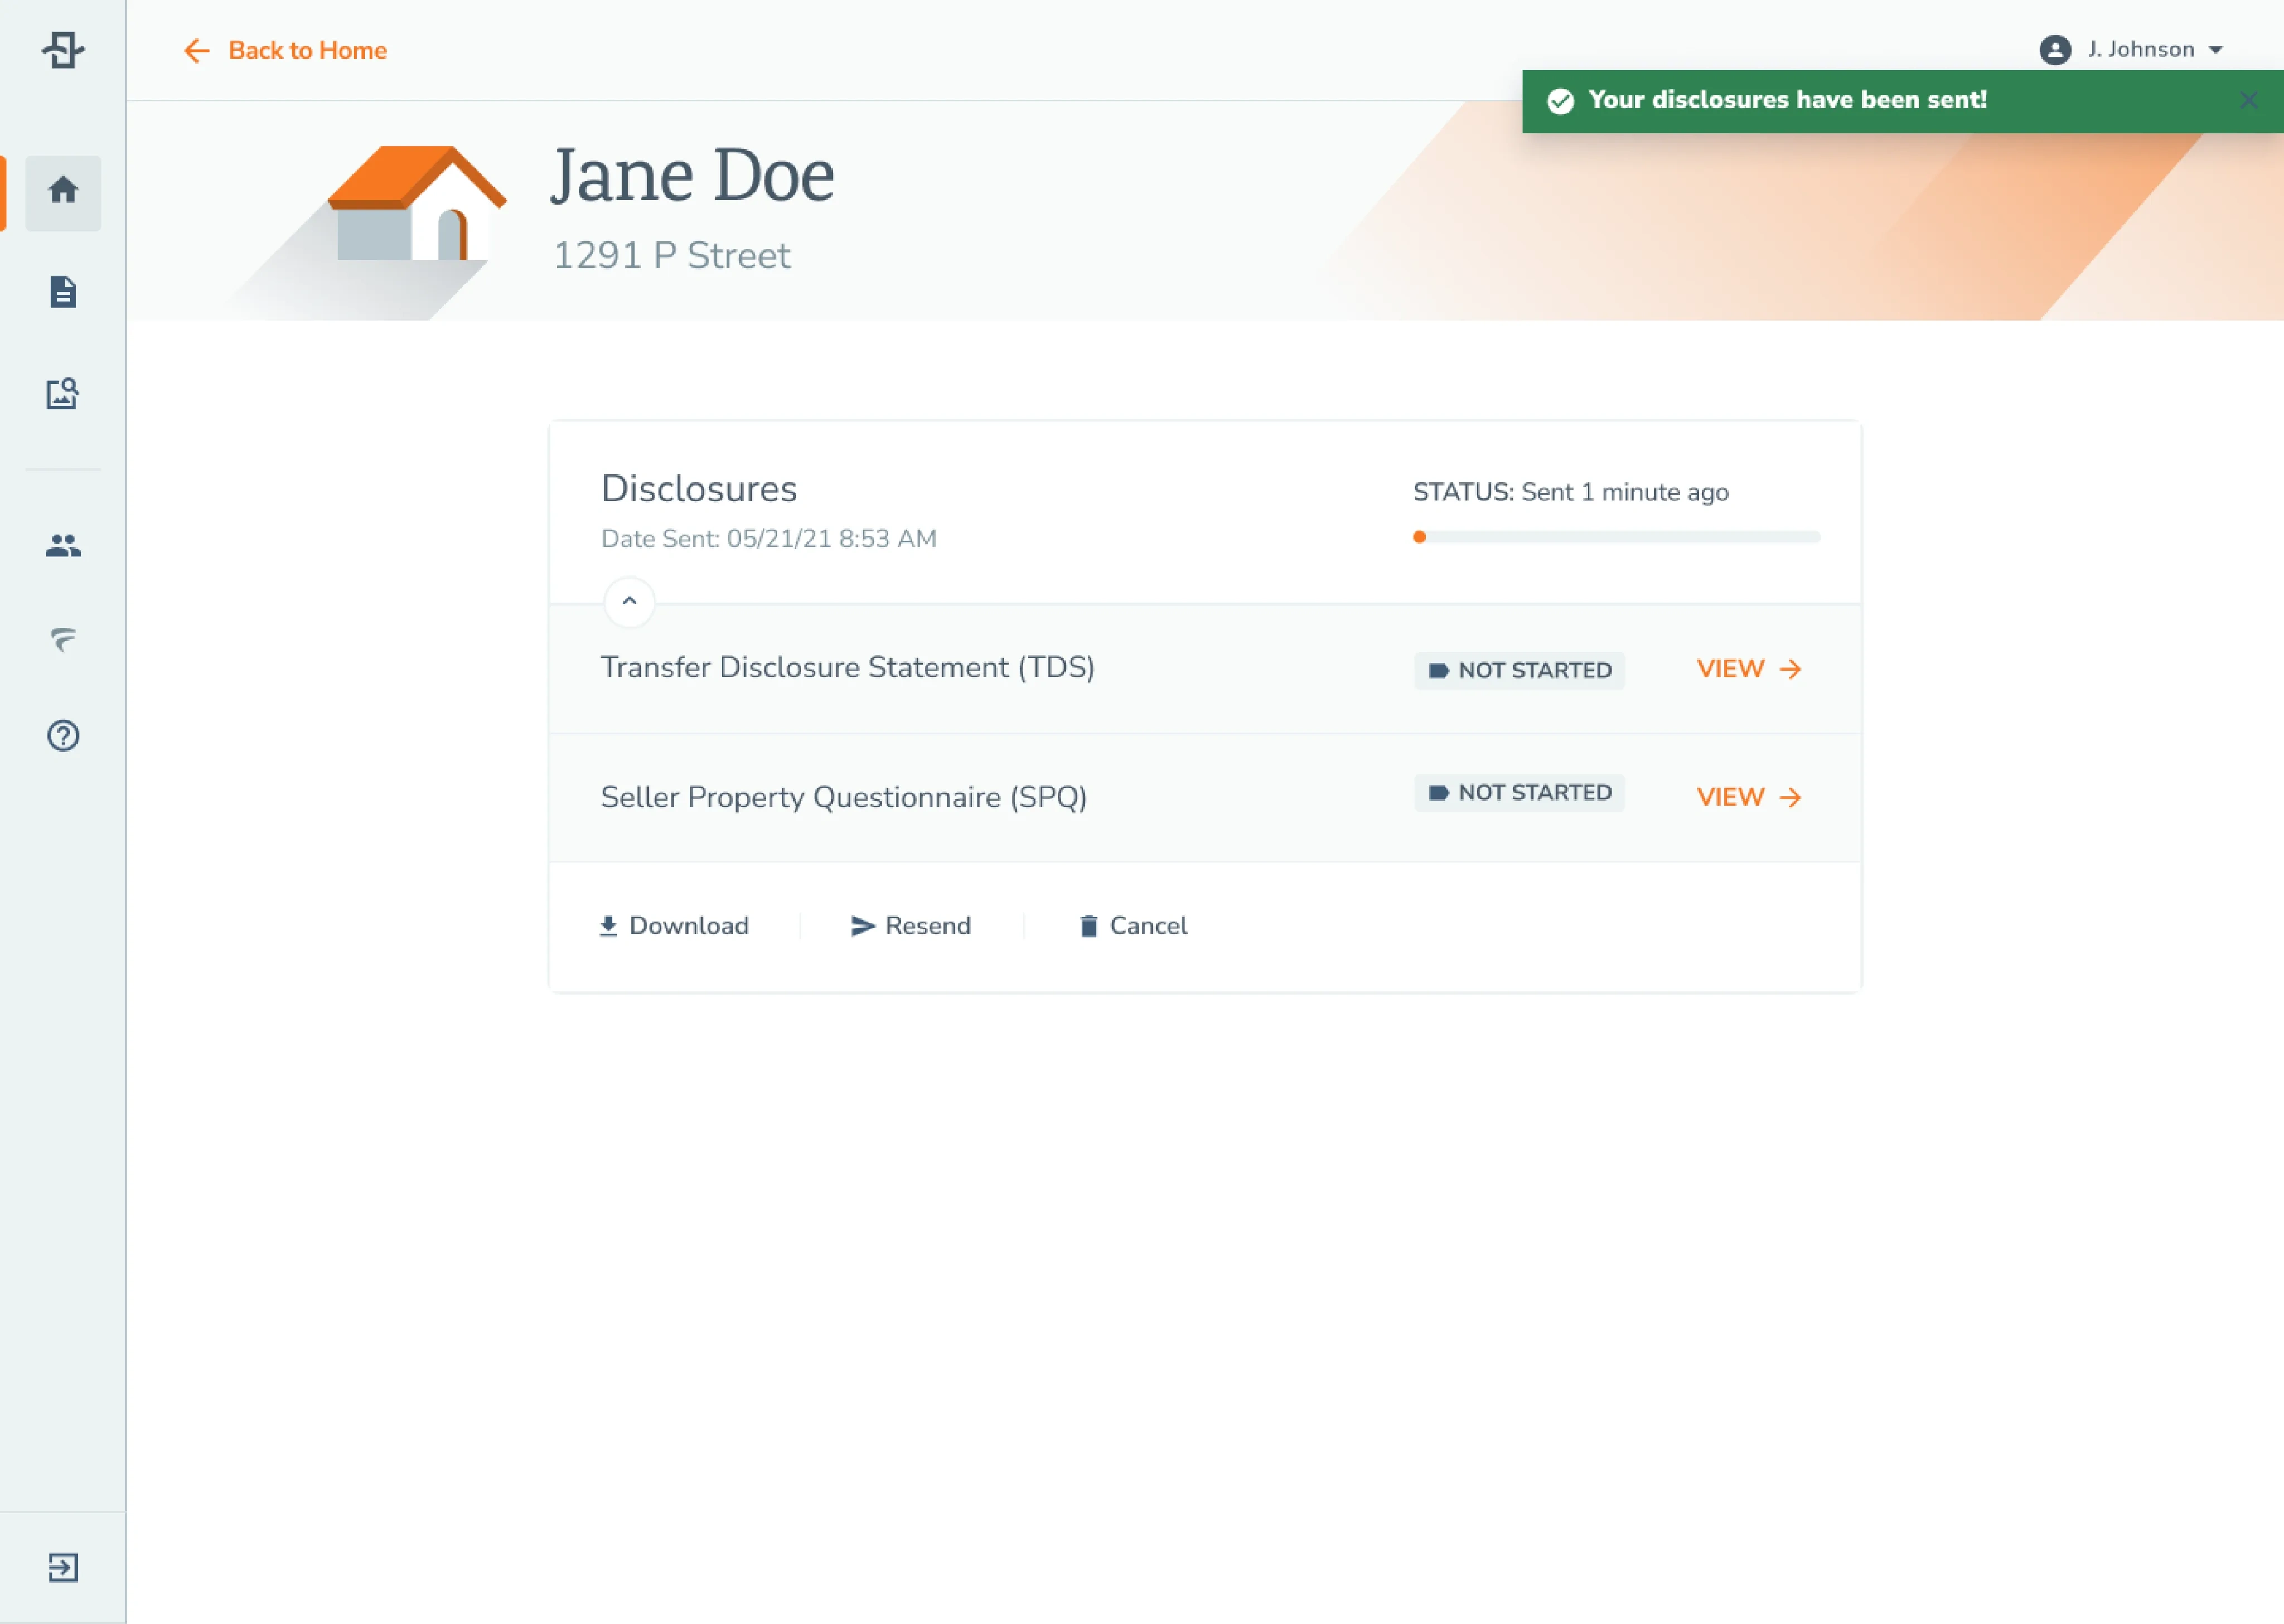Open the help question mark icon
This screenshot has width=2284, height=1624.
click(x=63, y=736)
